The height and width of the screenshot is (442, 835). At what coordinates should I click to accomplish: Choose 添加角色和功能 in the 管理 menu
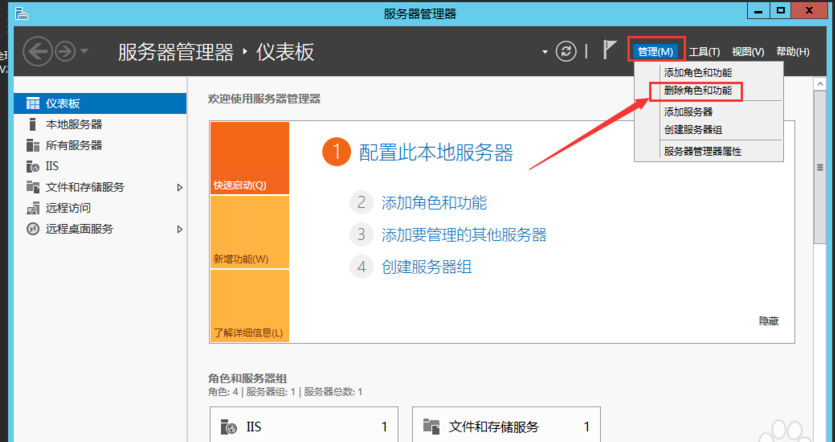pos(698,73)
